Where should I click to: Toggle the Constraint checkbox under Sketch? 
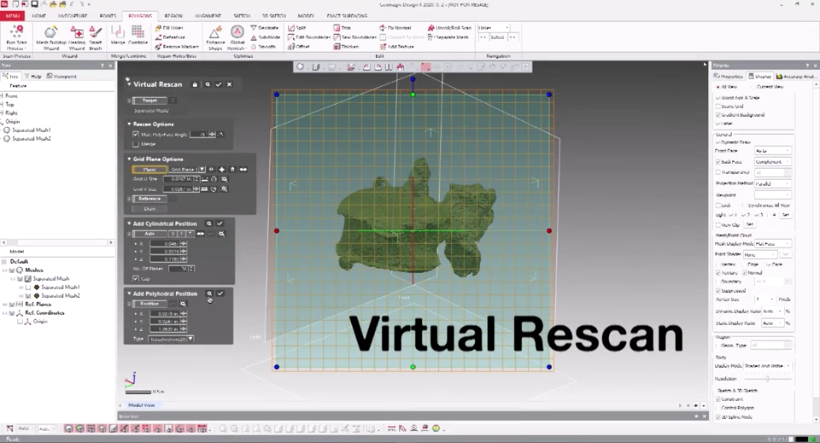tap(718, 399)
